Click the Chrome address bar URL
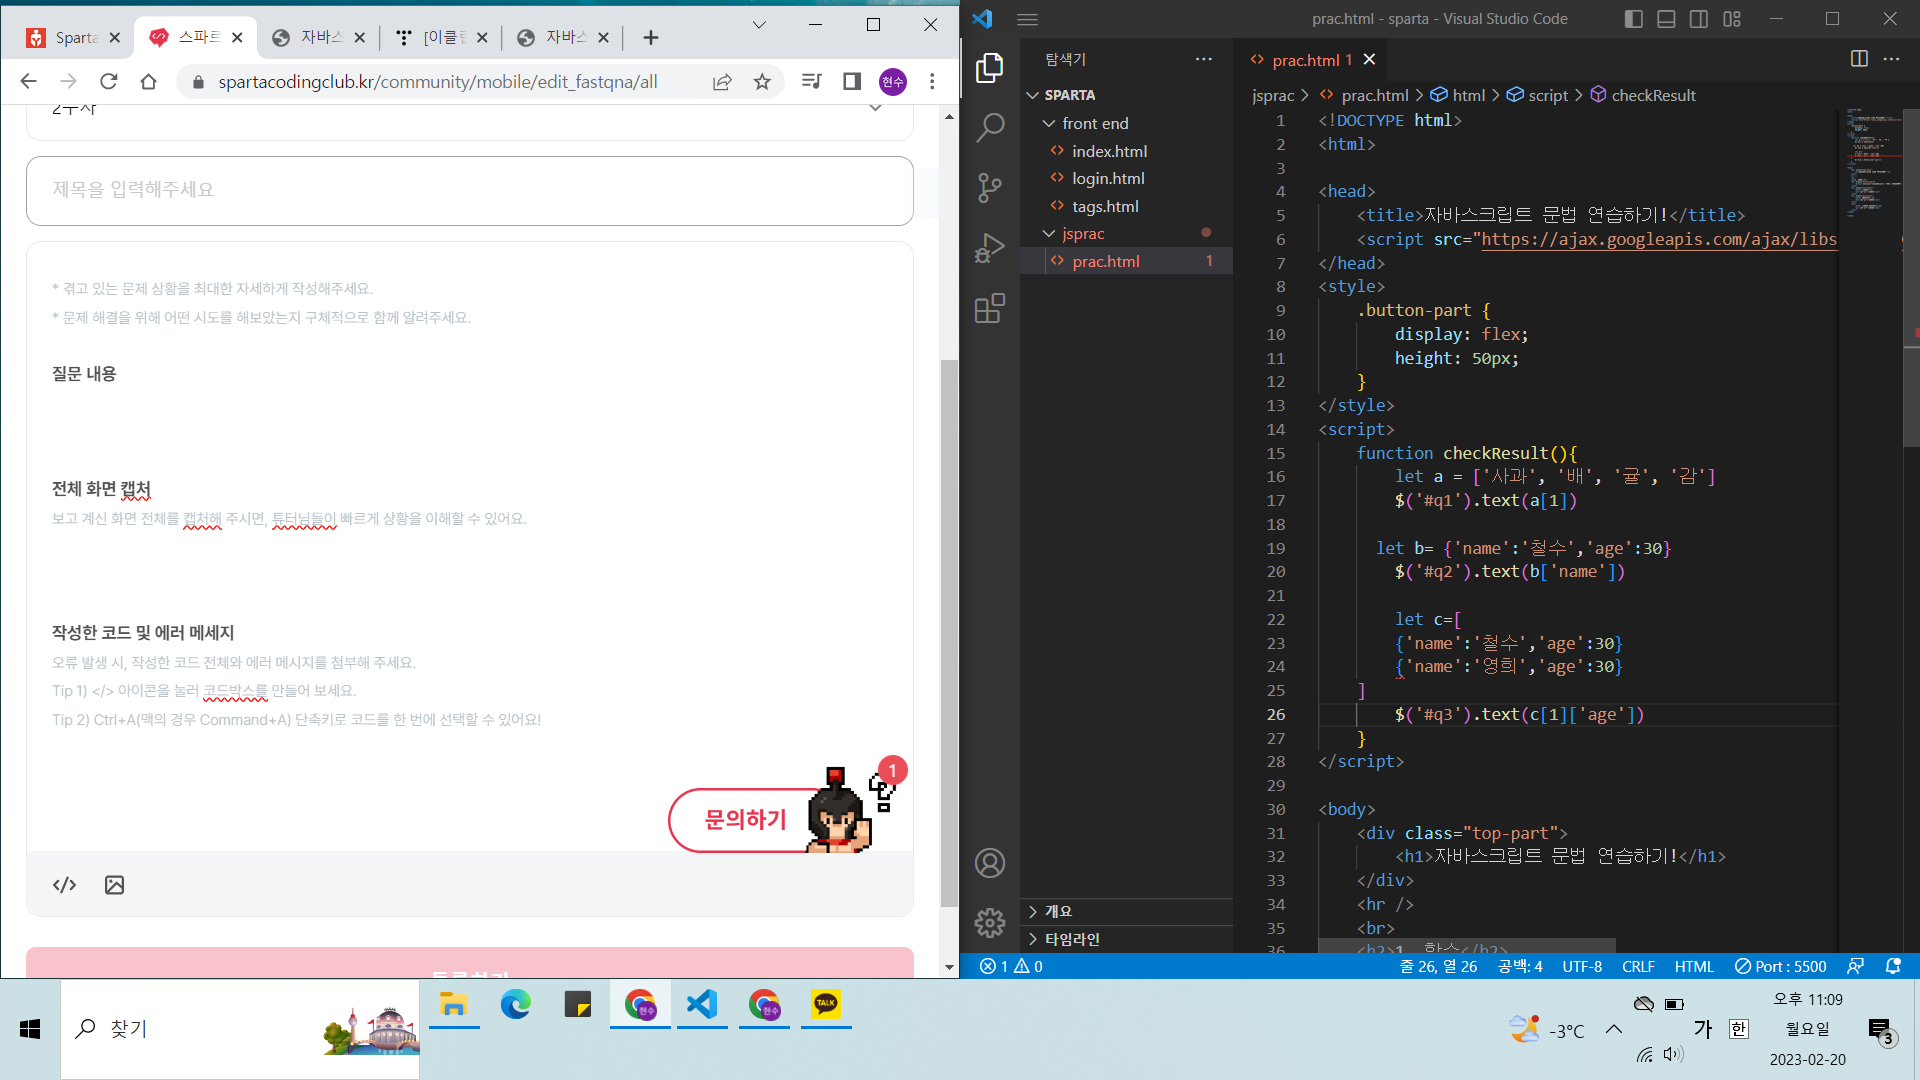1920x1080 pixels. tap(438, 82)
